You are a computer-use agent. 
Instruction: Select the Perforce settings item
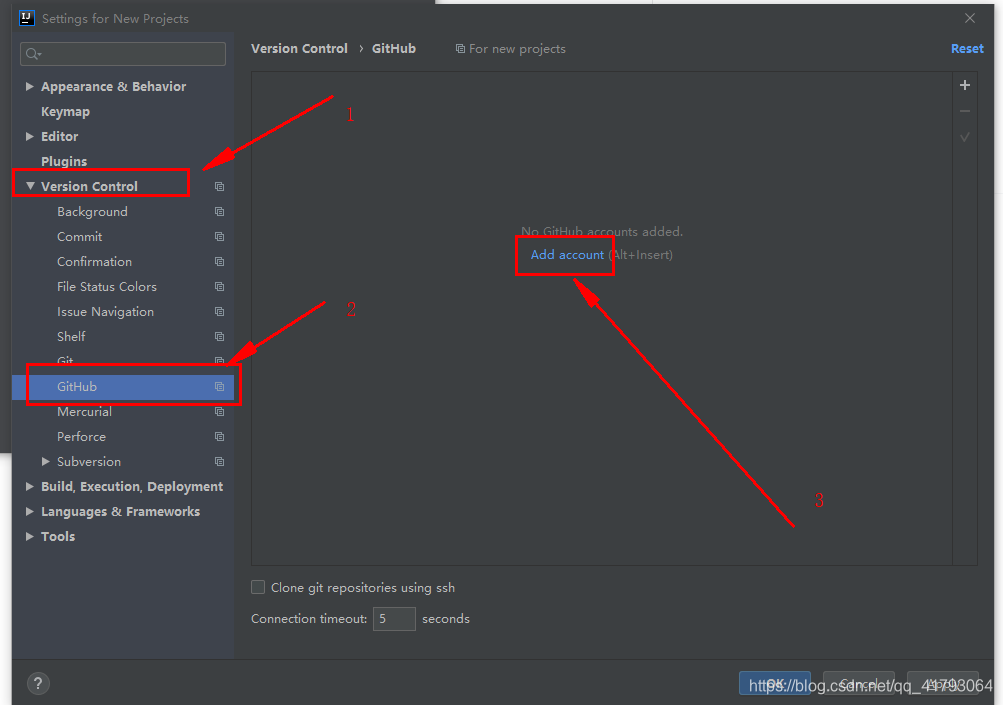coord(81,436)
